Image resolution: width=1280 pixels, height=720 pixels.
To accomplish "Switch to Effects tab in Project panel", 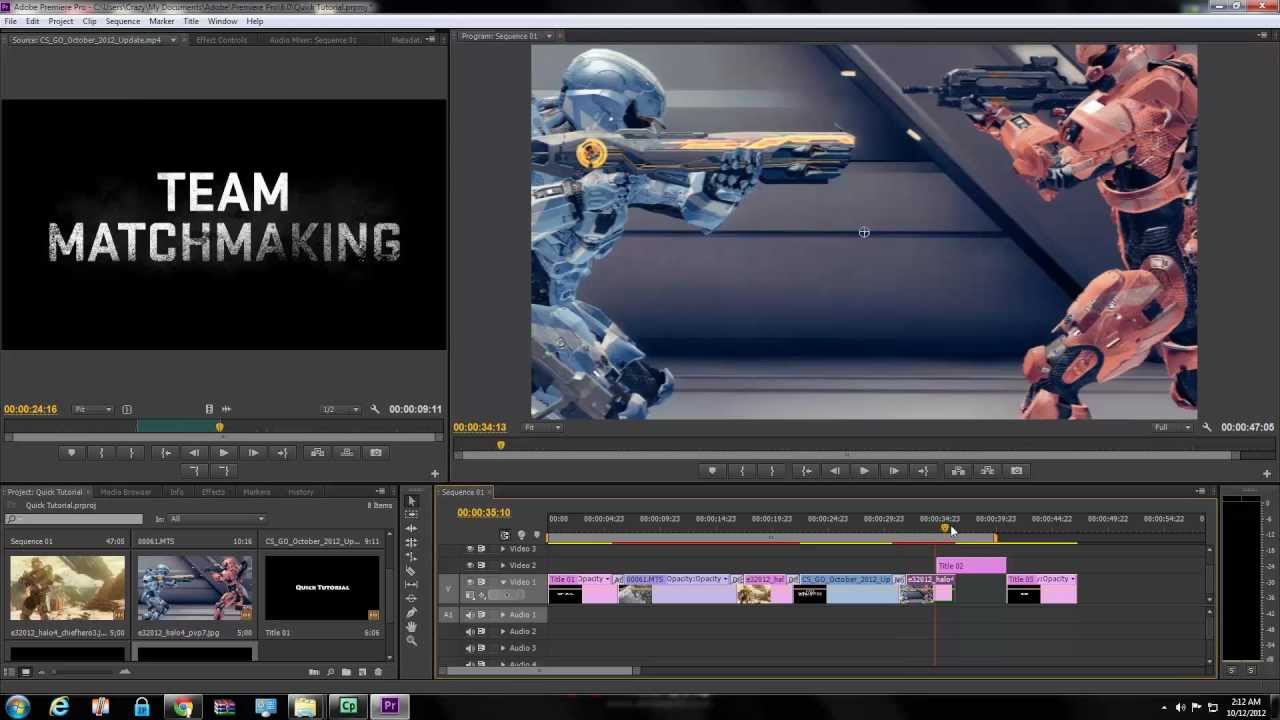I will click(x=213, y=492).
